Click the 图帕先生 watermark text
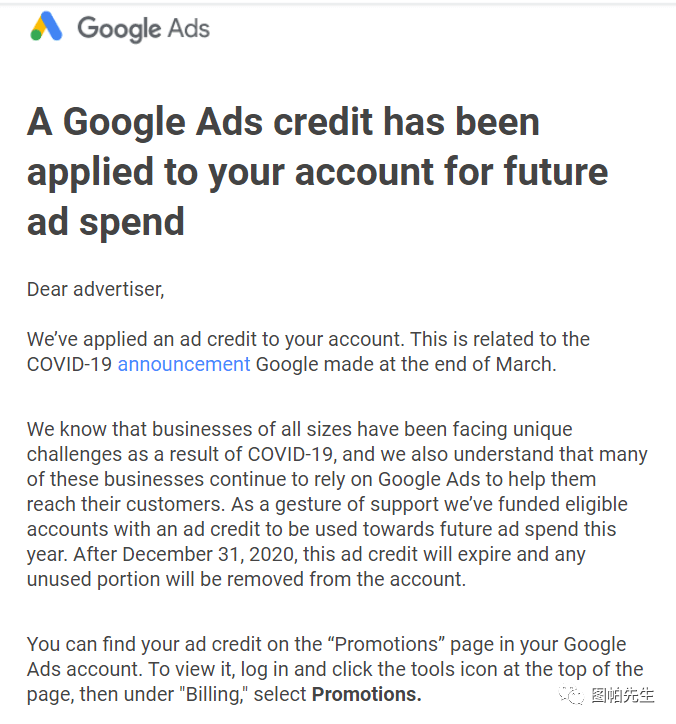Viewport: 676px width, 724px height. point(622,695)
